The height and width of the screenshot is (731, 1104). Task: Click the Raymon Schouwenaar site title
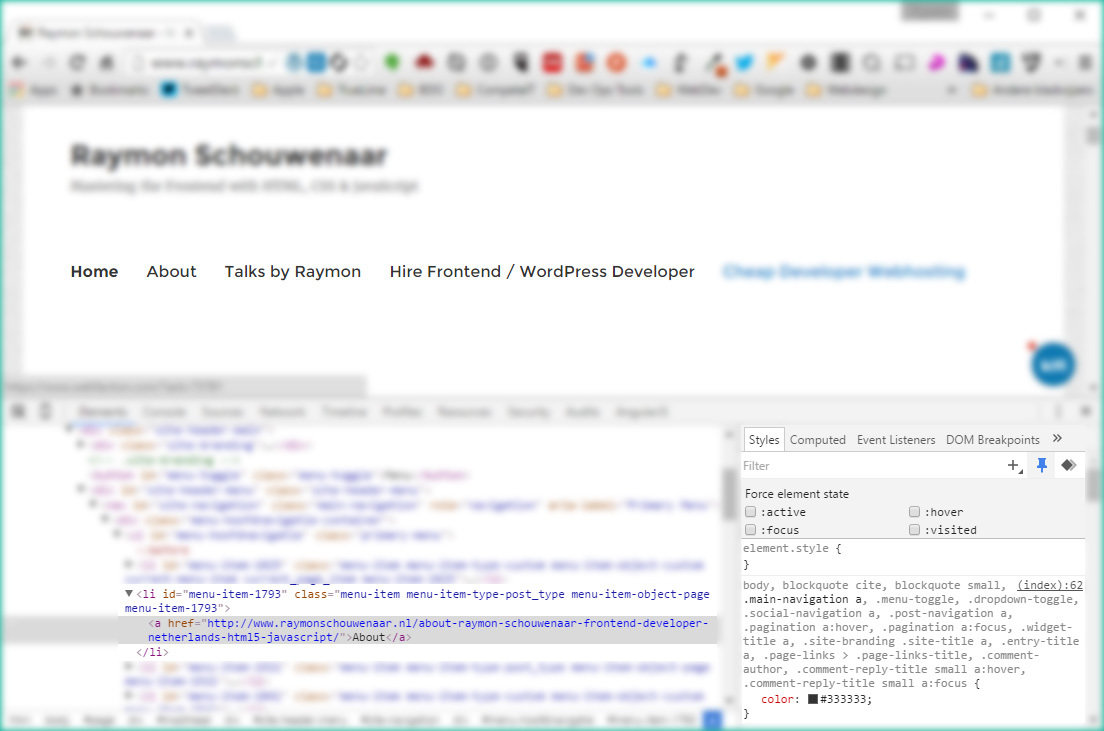(229, 155)
